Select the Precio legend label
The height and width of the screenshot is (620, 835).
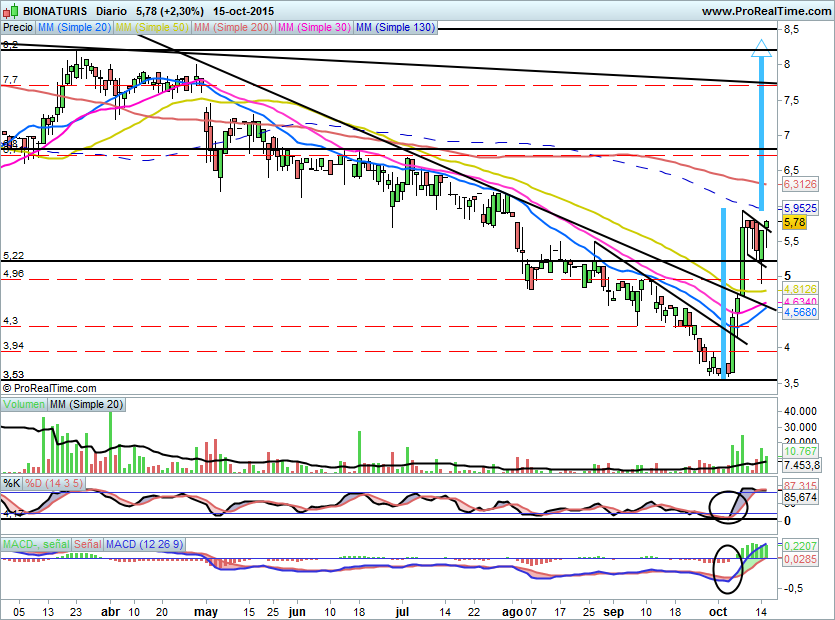(18, 27)
